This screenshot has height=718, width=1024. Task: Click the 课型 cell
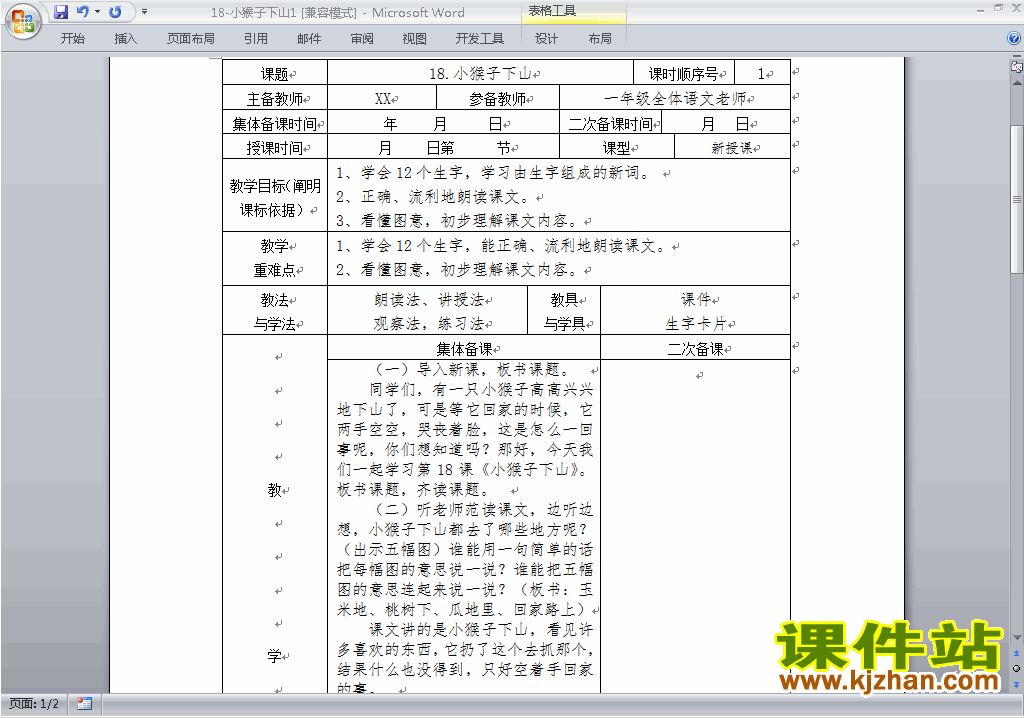coord(616,147)
